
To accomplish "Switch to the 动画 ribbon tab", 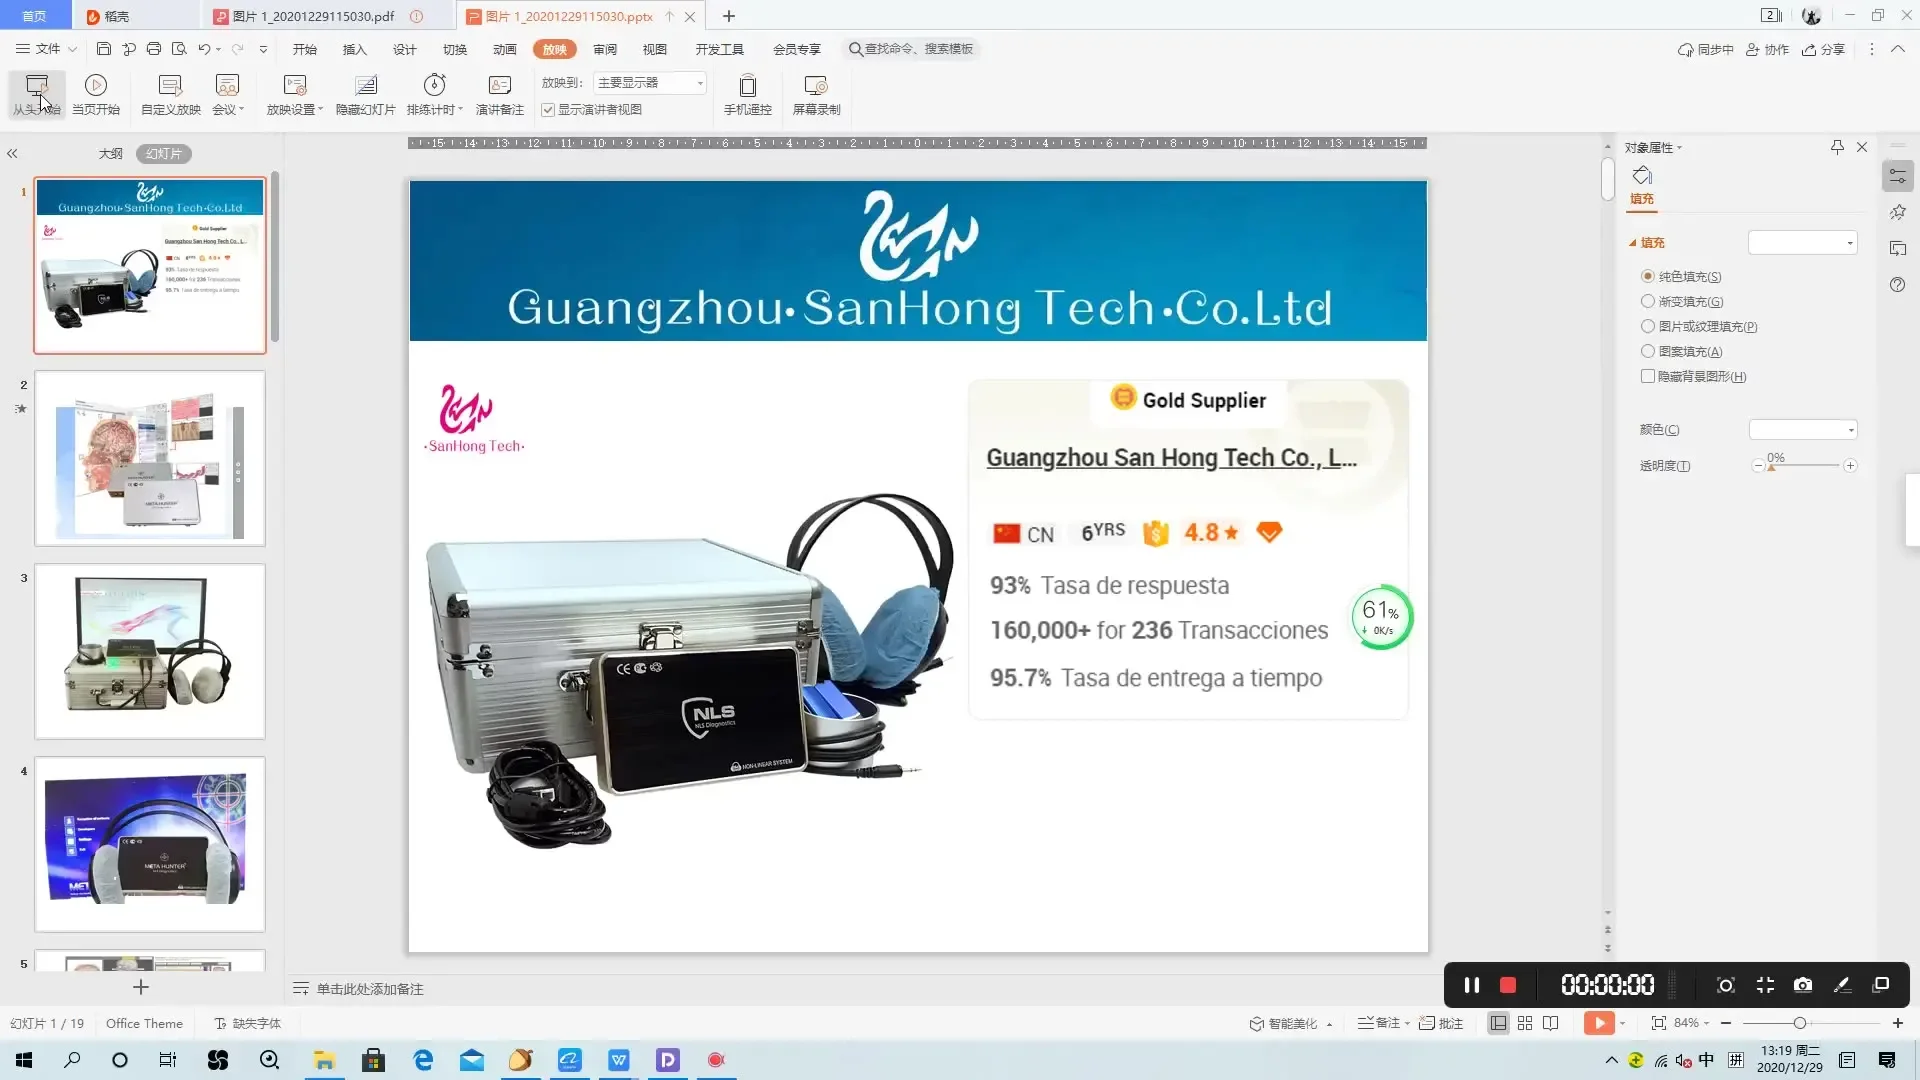I will 504,49.
